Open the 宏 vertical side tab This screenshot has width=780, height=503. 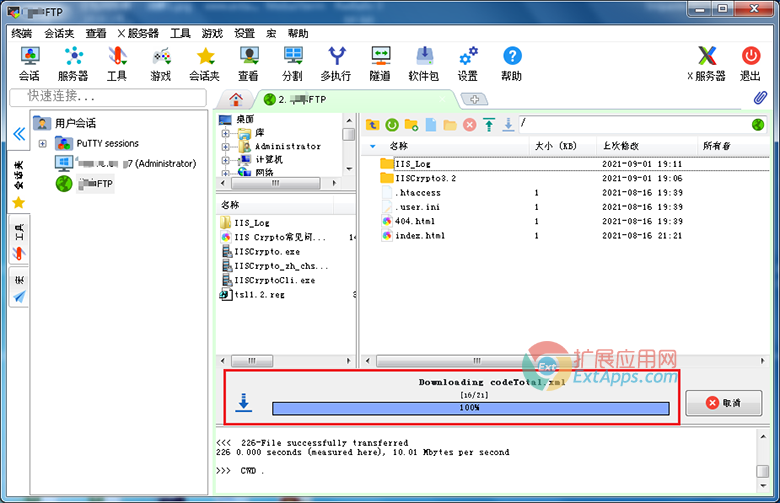point(19,288)
